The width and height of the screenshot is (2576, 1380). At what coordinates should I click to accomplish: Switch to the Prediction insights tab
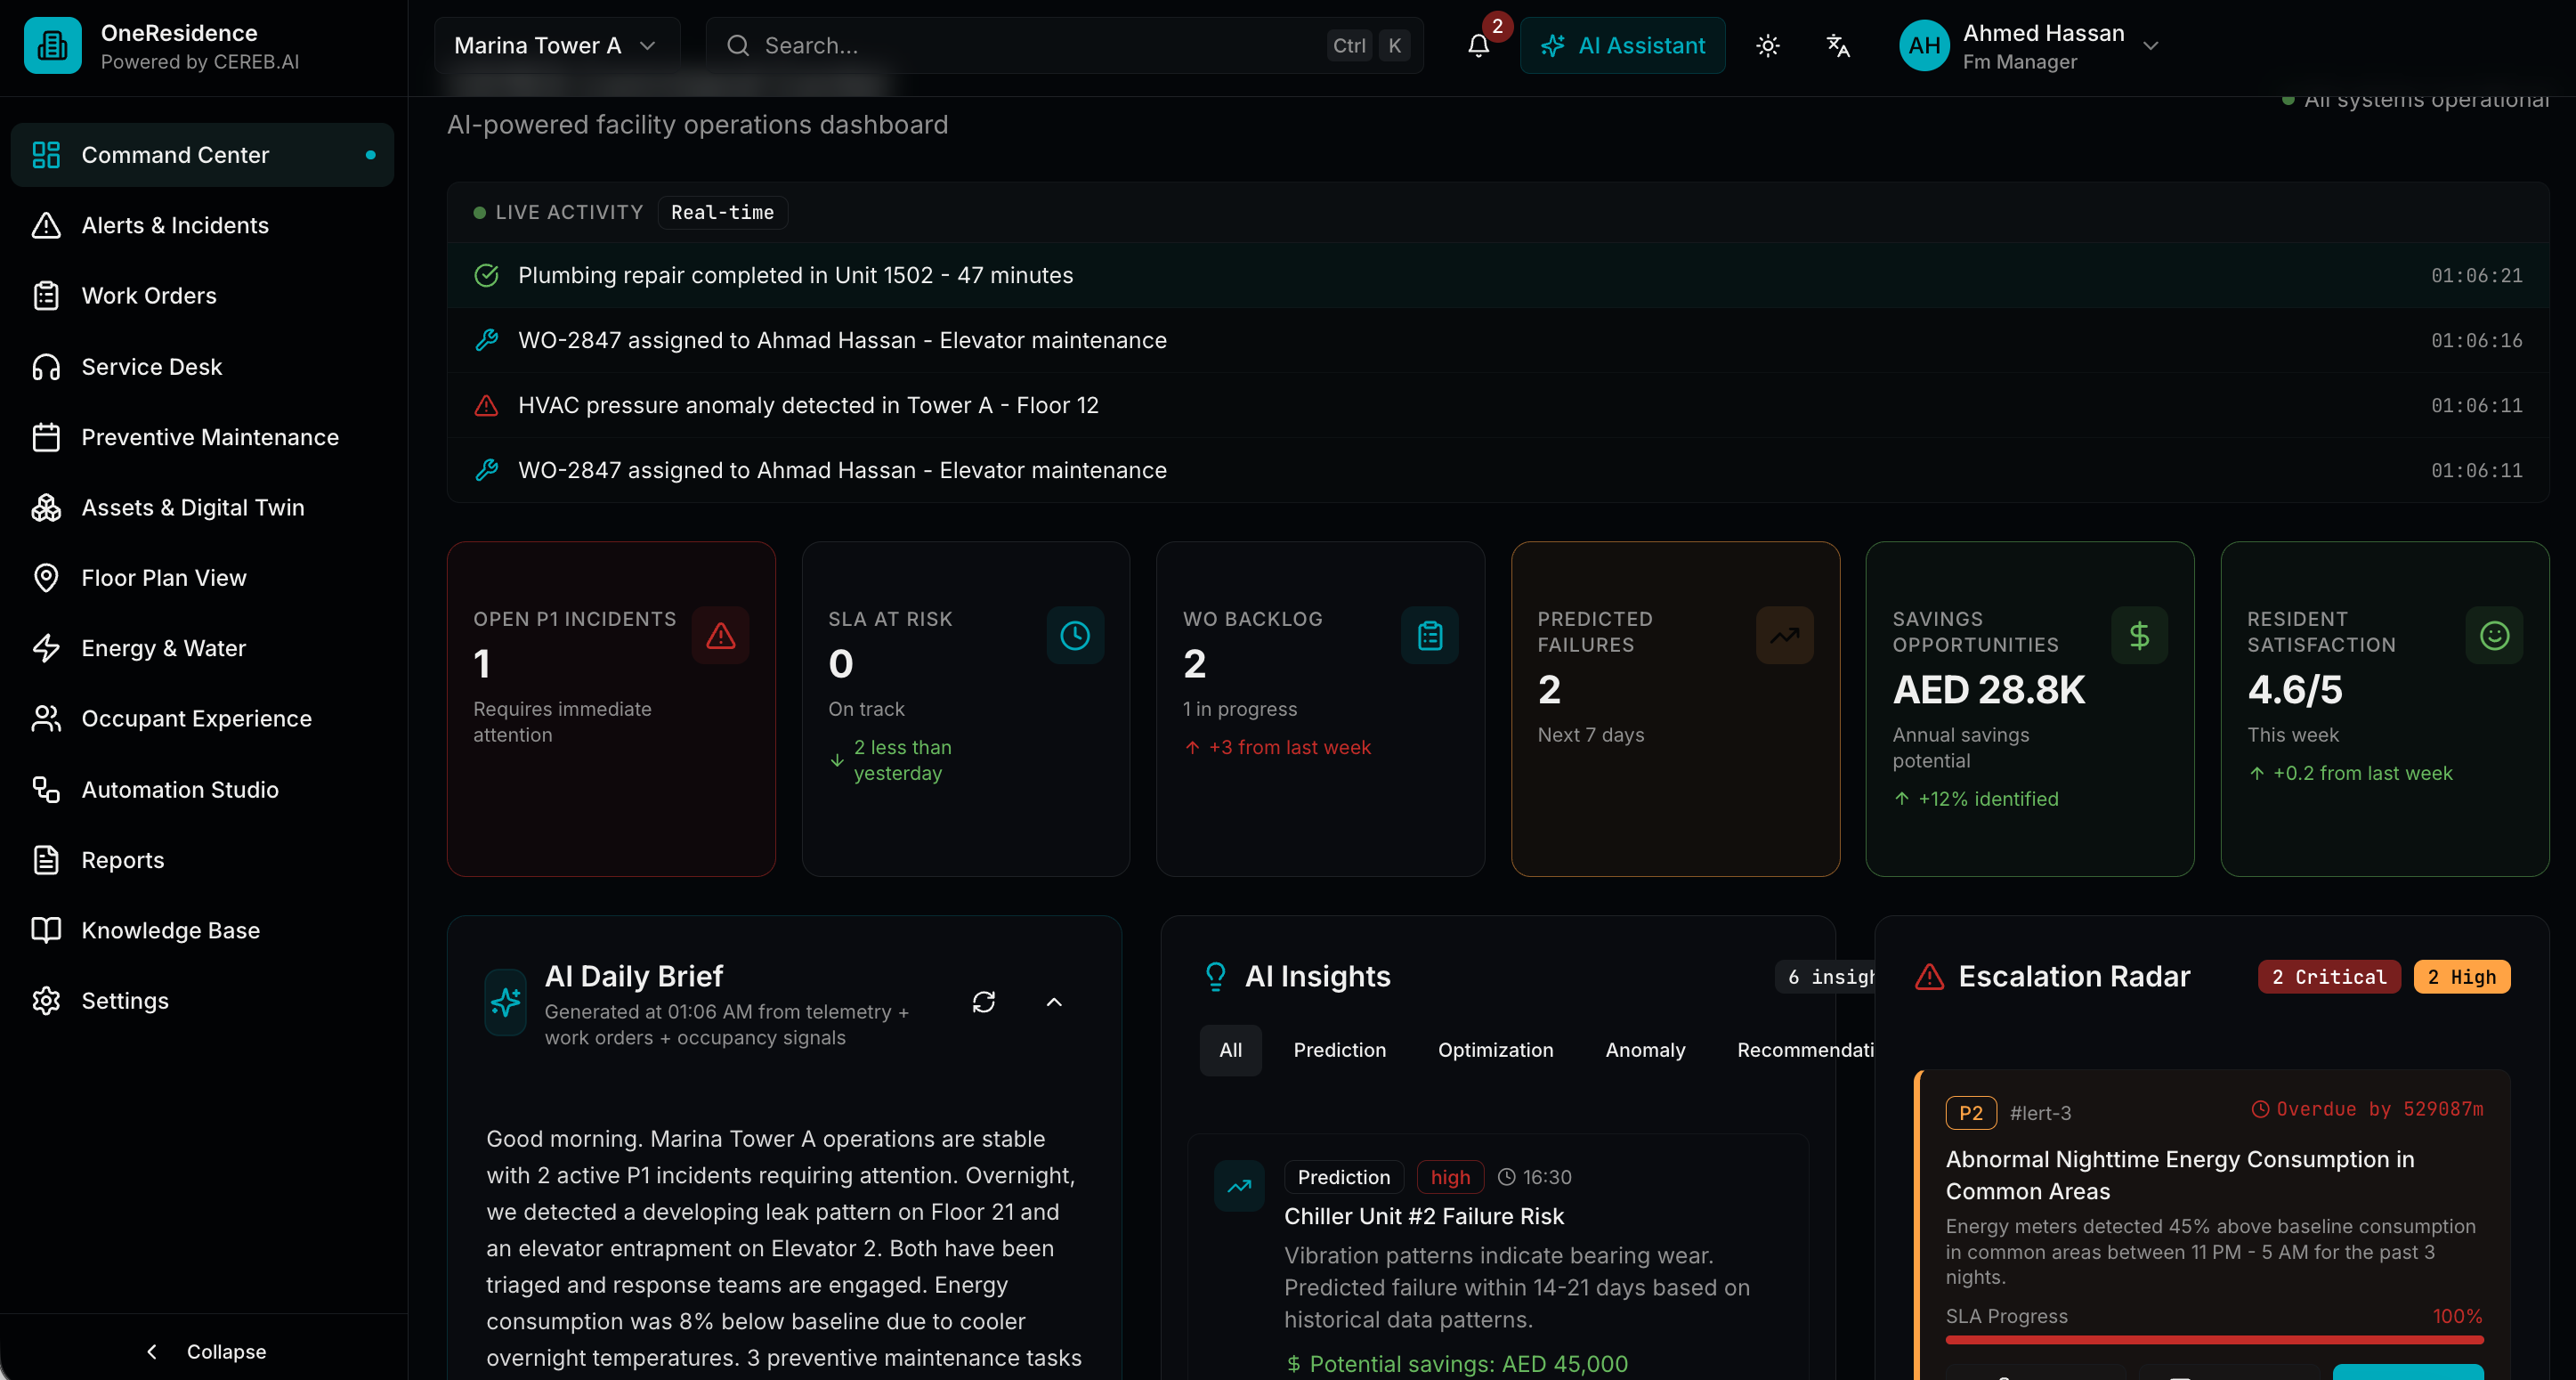point(1340,1050)
